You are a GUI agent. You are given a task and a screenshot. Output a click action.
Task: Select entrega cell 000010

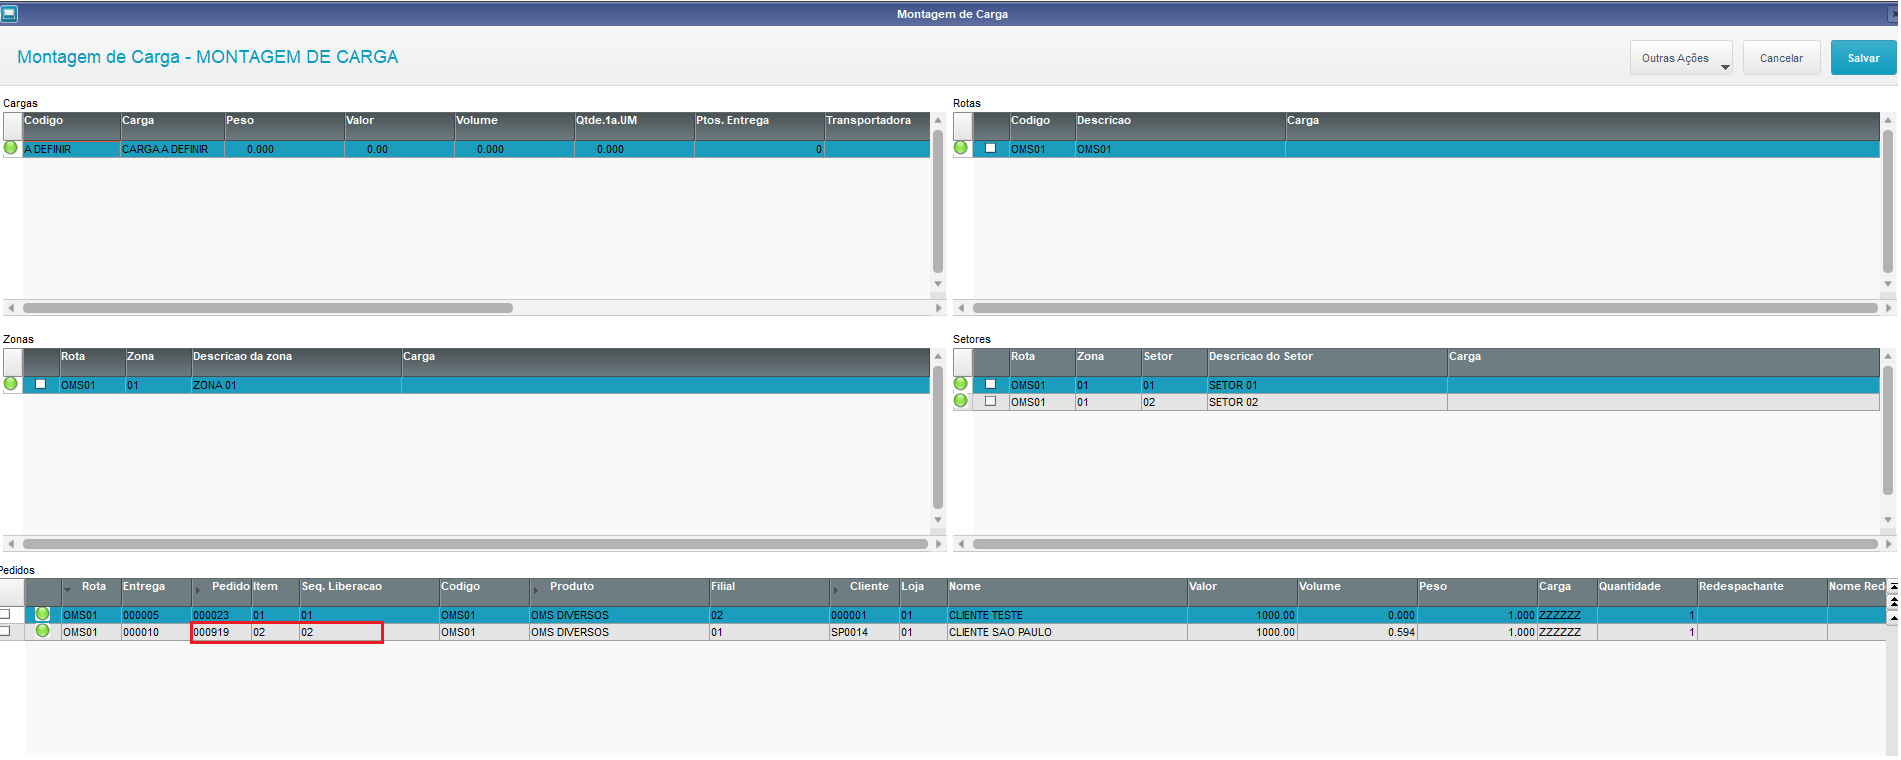pos(156,632)
